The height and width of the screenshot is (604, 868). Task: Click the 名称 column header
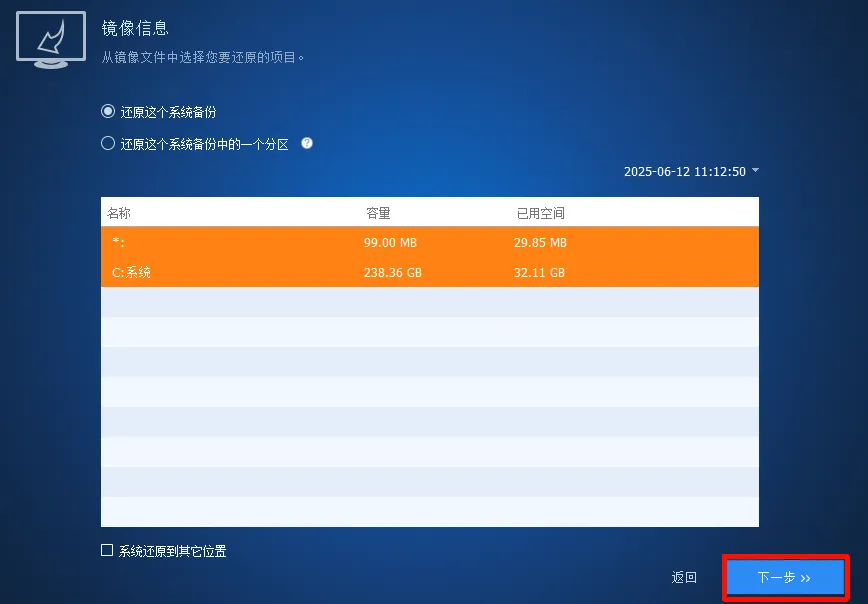(120, 212)
